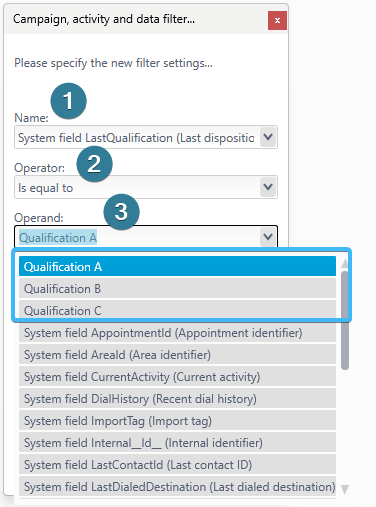Image resolution: width=376 pixels, height=507 pixels.
Task: Open the Operator dropdown arrow
Action: pos(268,187)
